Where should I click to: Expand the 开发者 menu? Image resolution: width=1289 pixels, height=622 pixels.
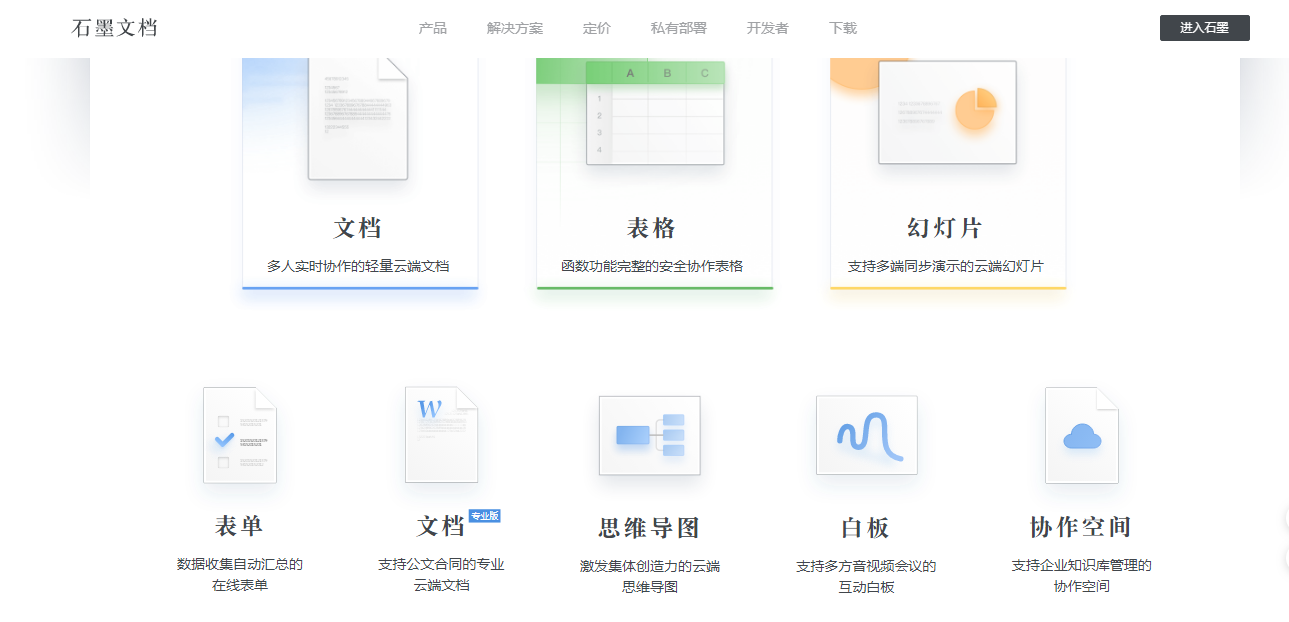[x=768, y=28]
